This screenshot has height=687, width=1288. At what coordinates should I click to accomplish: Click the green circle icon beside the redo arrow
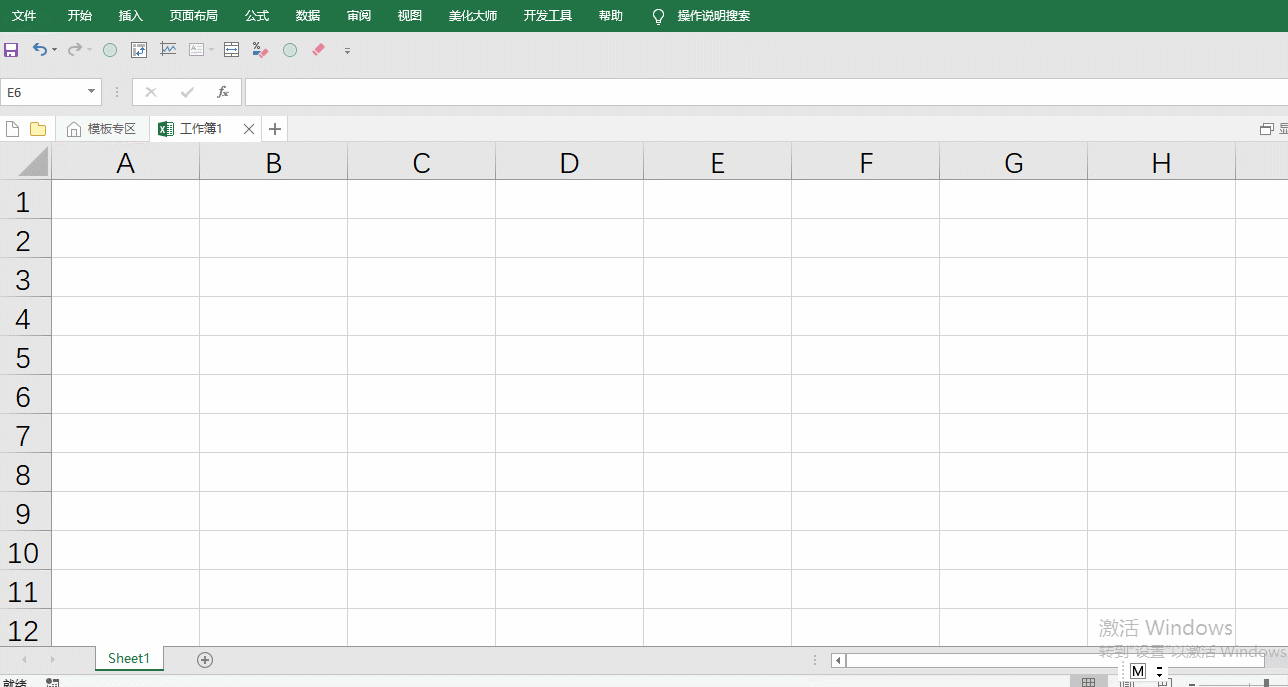[110, 50]
